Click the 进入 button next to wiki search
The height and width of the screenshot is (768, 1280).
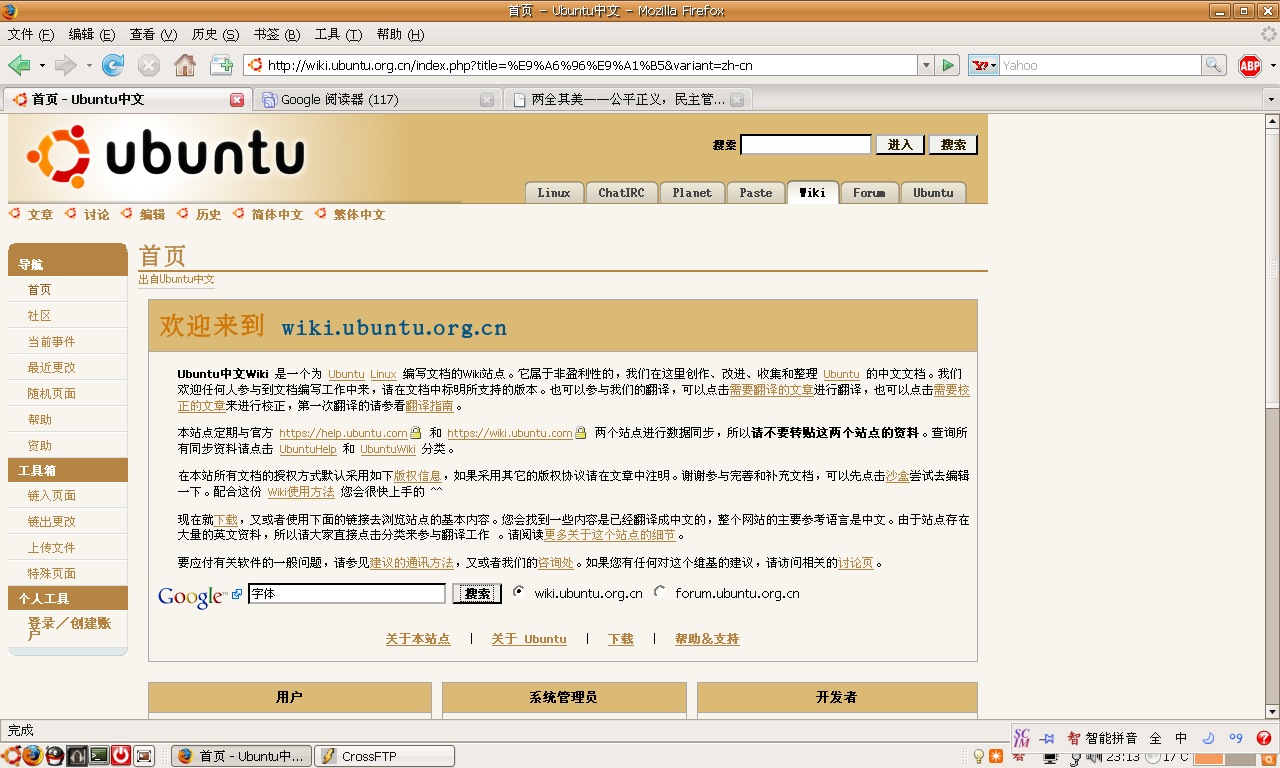coord(900,145)
